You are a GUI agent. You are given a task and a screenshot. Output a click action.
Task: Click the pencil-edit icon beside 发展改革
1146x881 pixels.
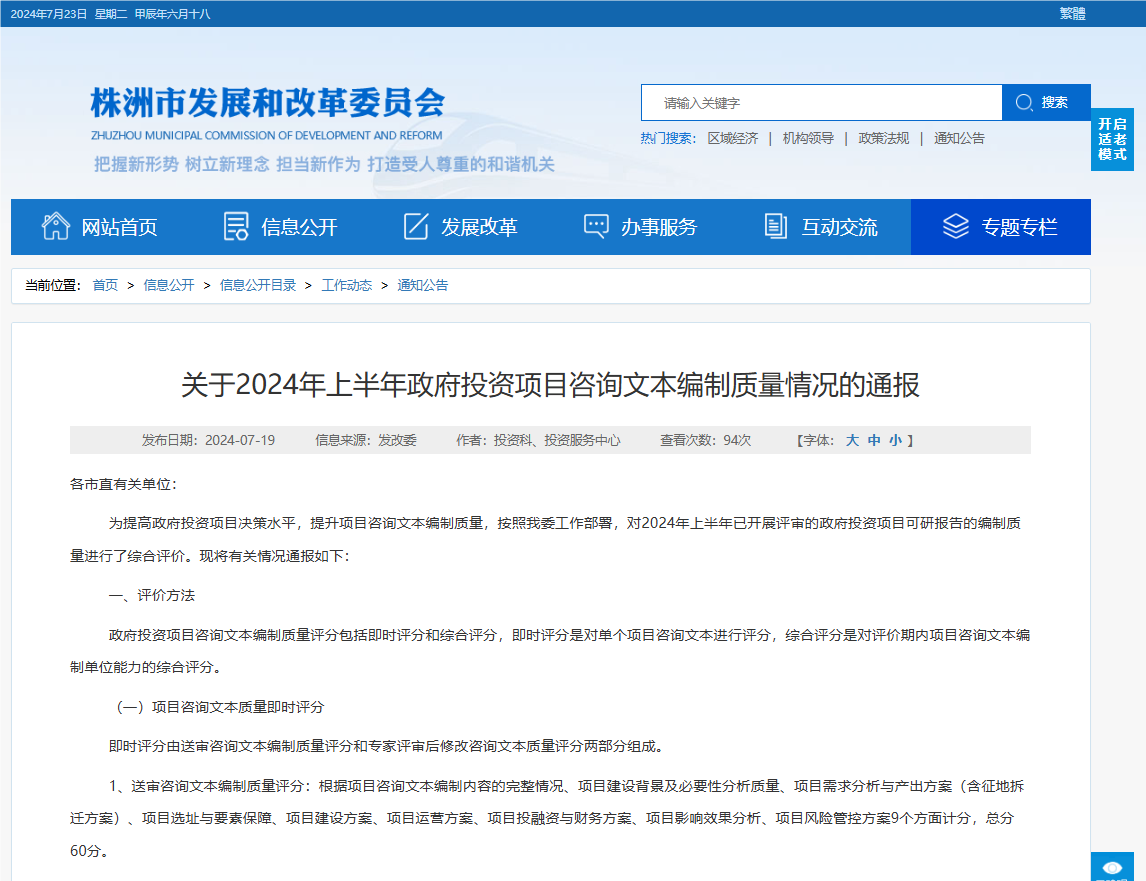click(416, 226)
